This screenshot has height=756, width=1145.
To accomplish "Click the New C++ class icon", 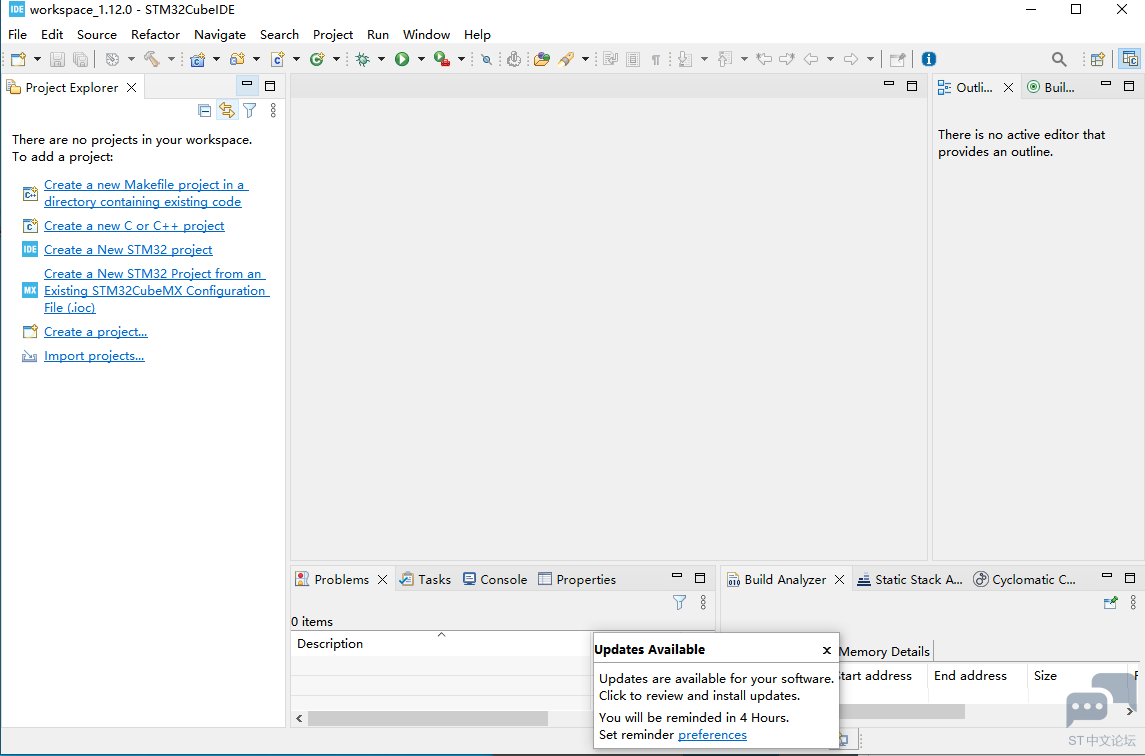I will pos(317,59).
